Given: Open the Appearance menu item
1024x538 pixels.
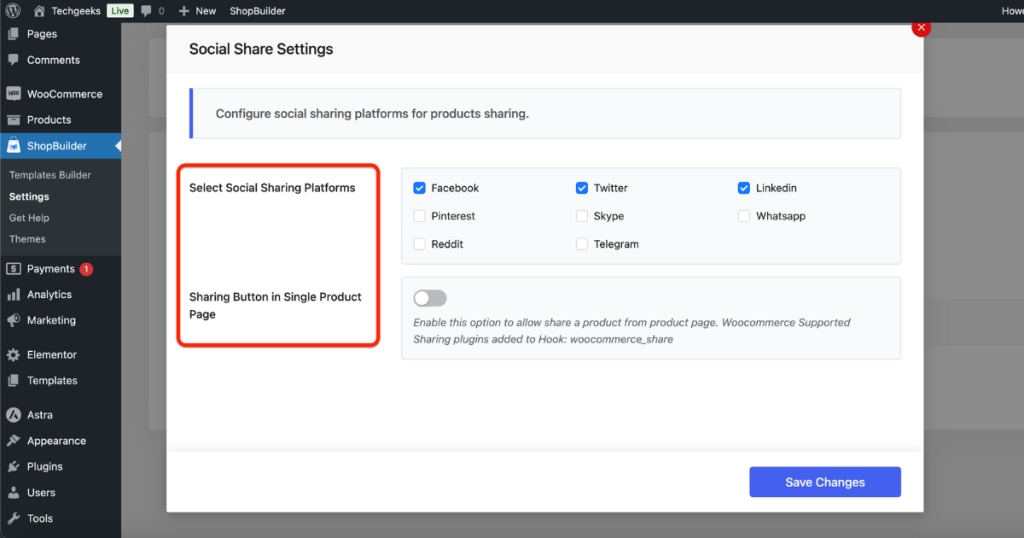Looking at the screenshot, I should coord(60,441).
